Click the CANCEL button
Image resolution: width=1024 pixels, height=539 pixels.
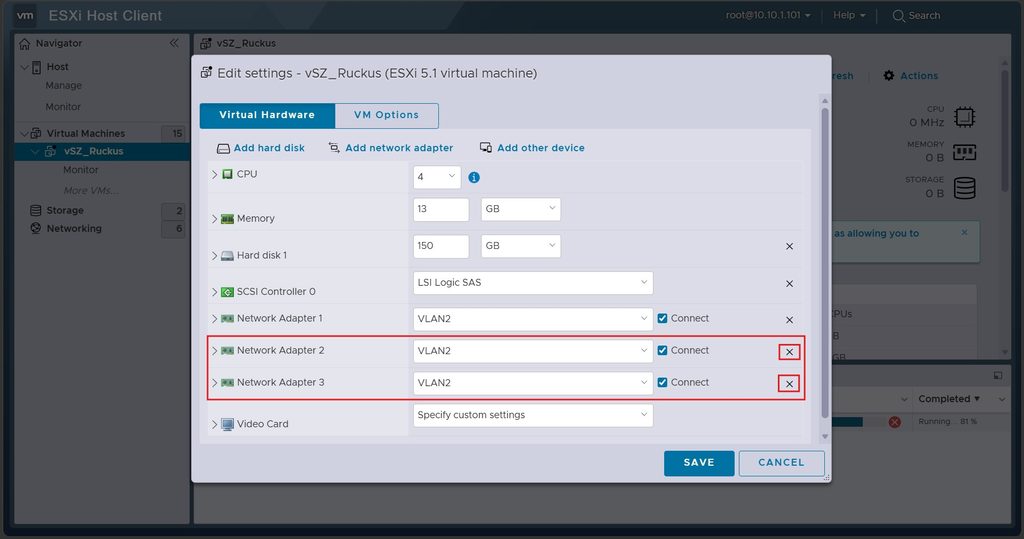pyautogui.click(x=781, y=463)
